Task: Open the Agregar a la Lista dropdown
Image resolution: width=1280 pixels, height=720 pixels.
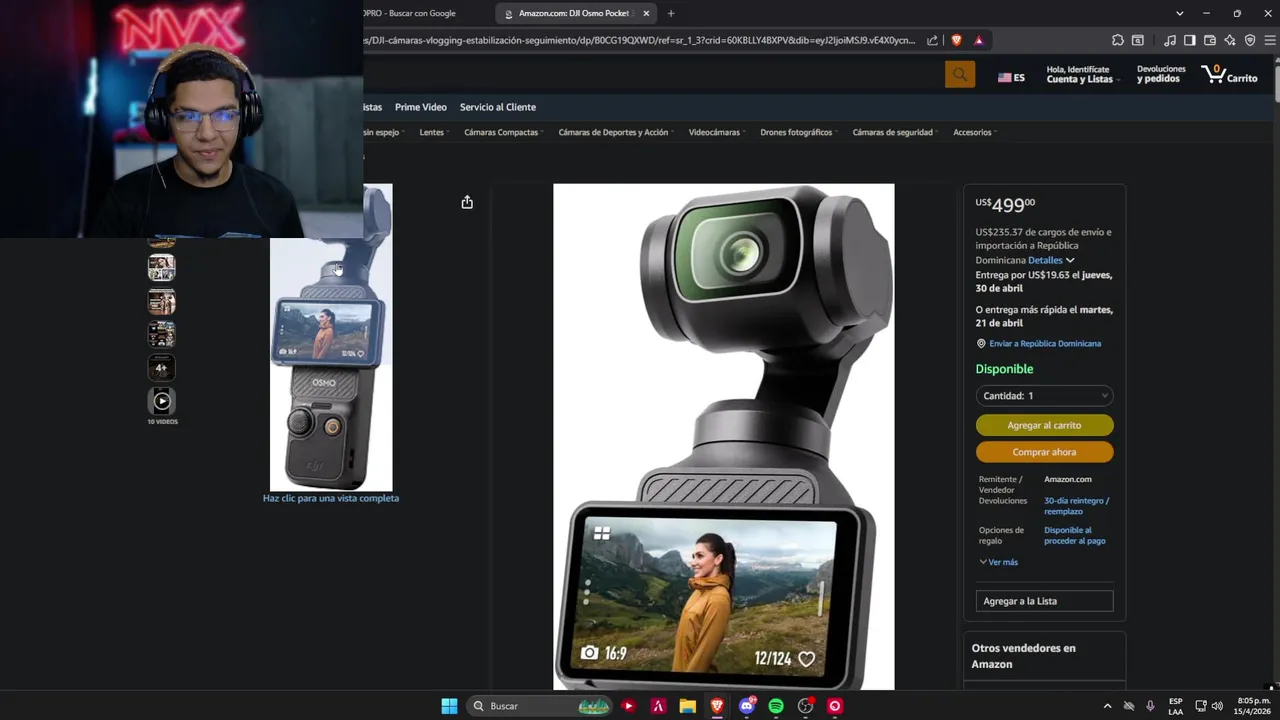Action: click(1044, 601)
